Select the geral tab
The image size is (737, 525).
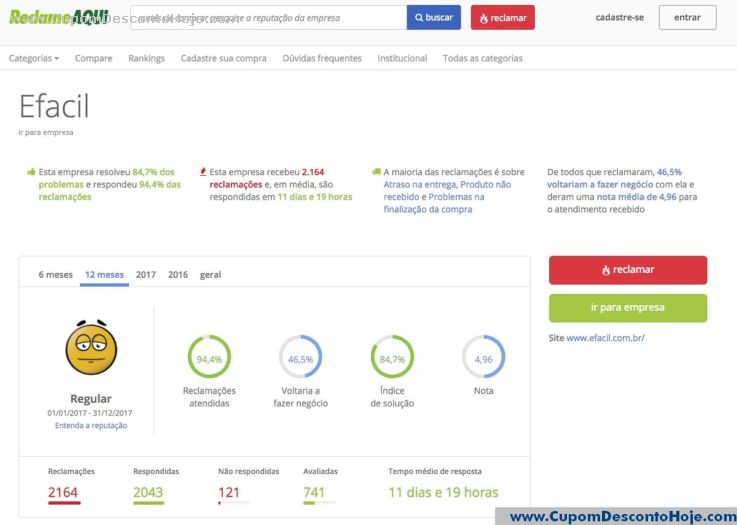(210, 274)
